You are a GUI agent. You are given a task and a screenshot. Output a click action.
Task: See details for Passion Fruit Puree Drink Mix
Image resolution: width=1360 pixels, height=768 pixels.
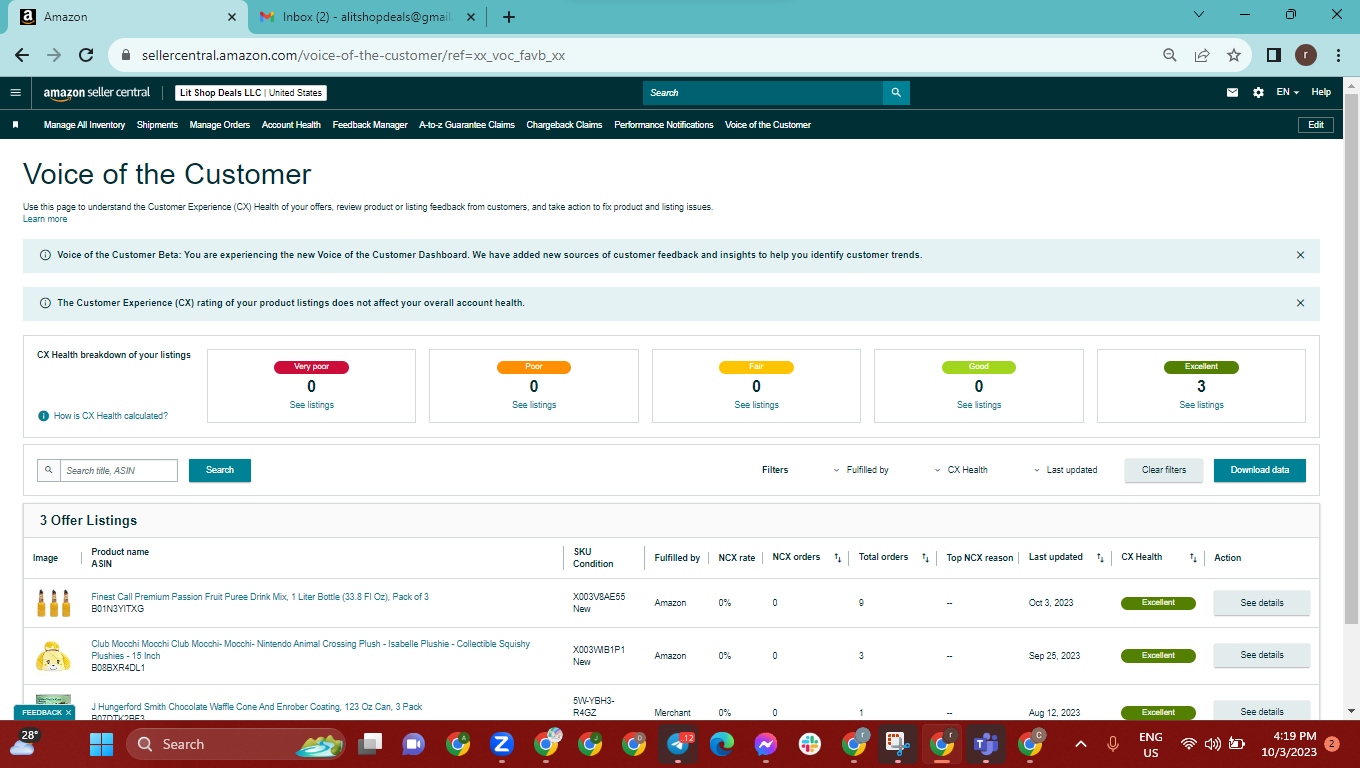pyautogui.click(x=1262, y=603)
